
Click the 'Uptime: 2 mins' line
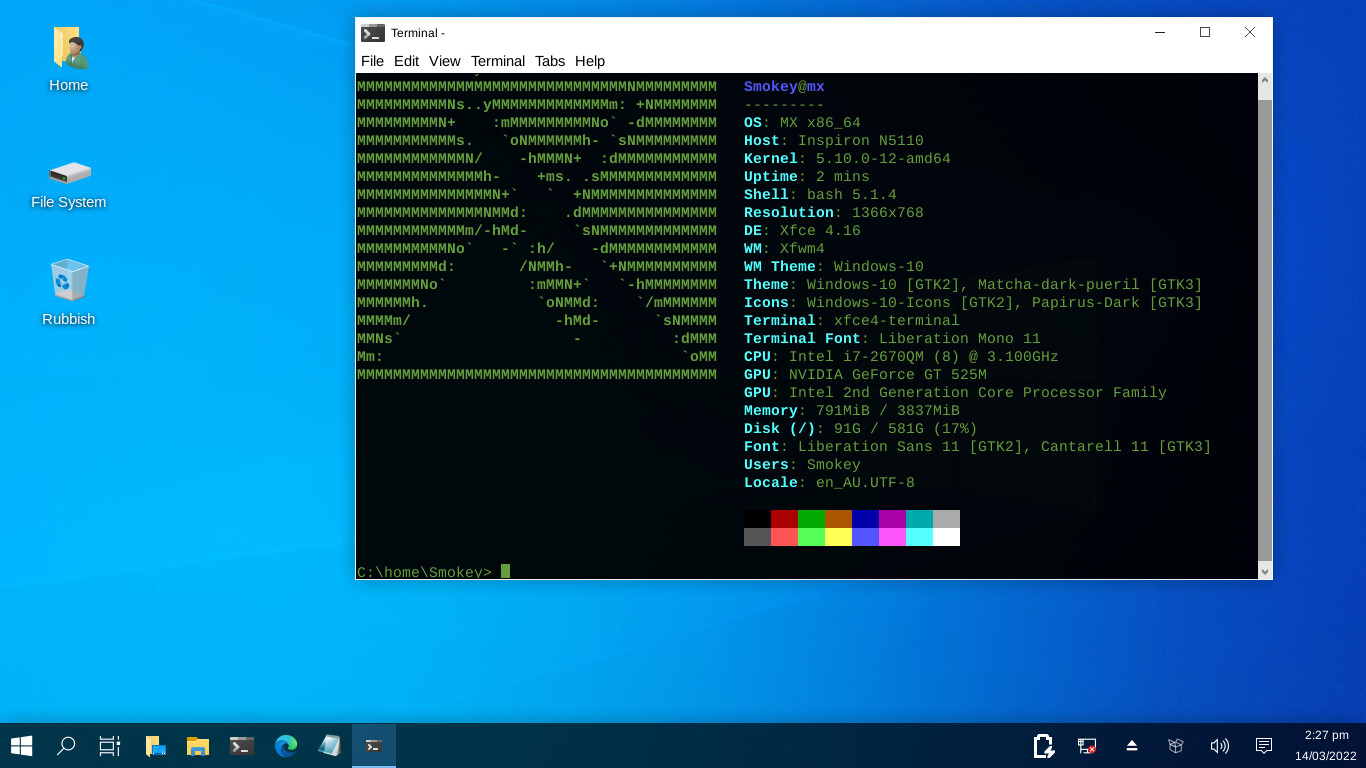pos(807,177)
